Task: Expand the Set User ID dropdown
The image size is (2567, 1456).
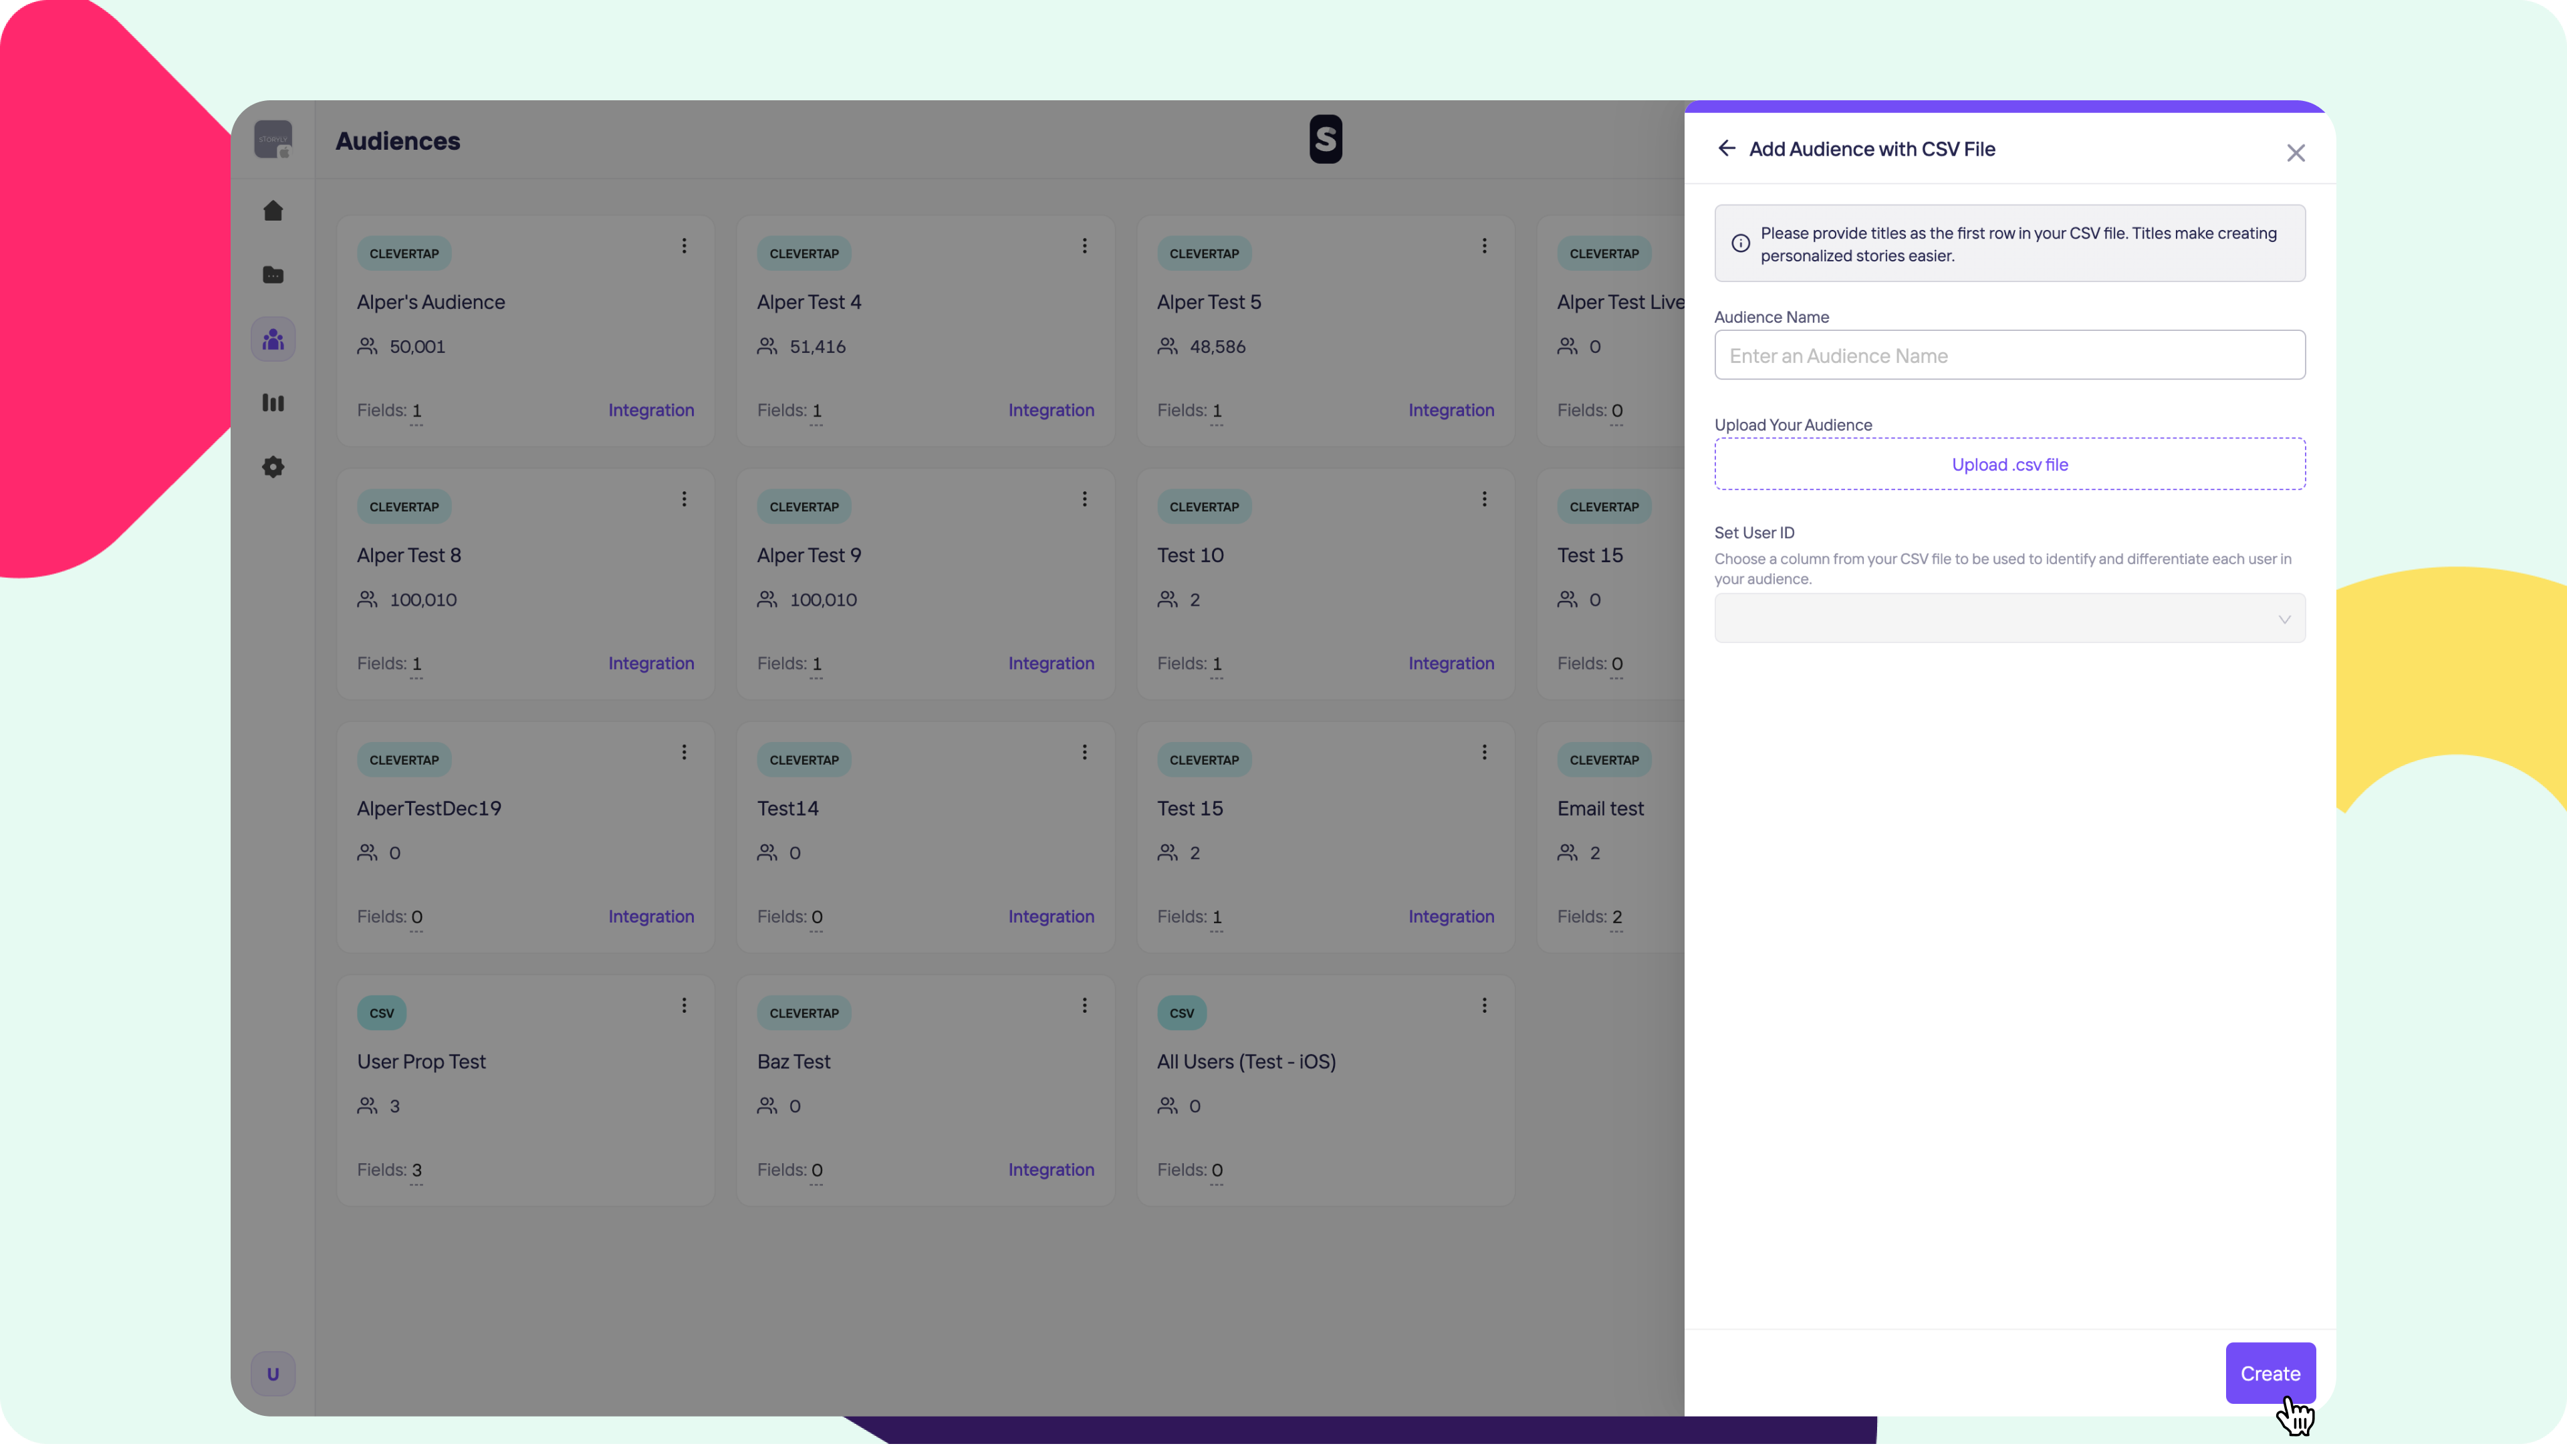Action: (x=2009, y=619)
